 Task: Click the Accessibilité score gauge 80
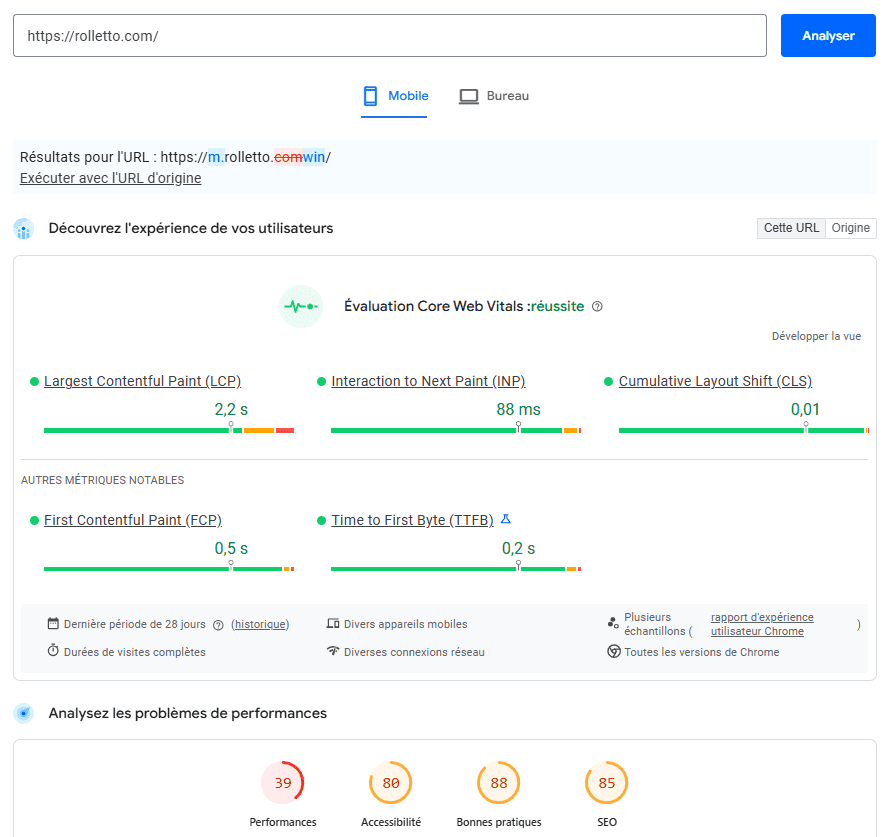pyautogui.click(x=391, y=783)
